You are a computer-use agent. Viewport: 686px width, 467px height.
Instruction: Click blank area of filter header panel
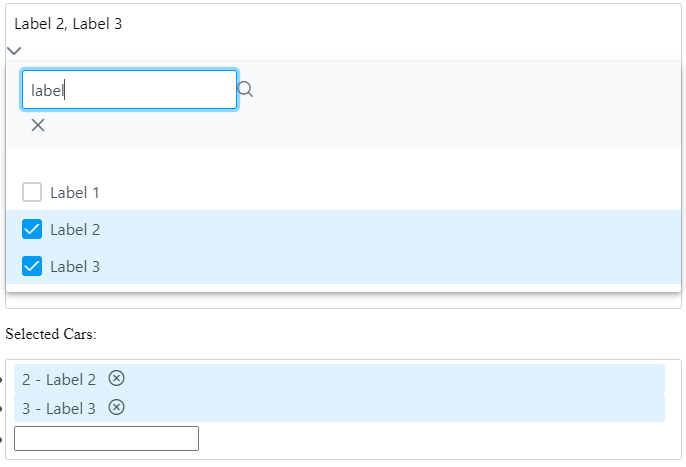click(438, 105)
